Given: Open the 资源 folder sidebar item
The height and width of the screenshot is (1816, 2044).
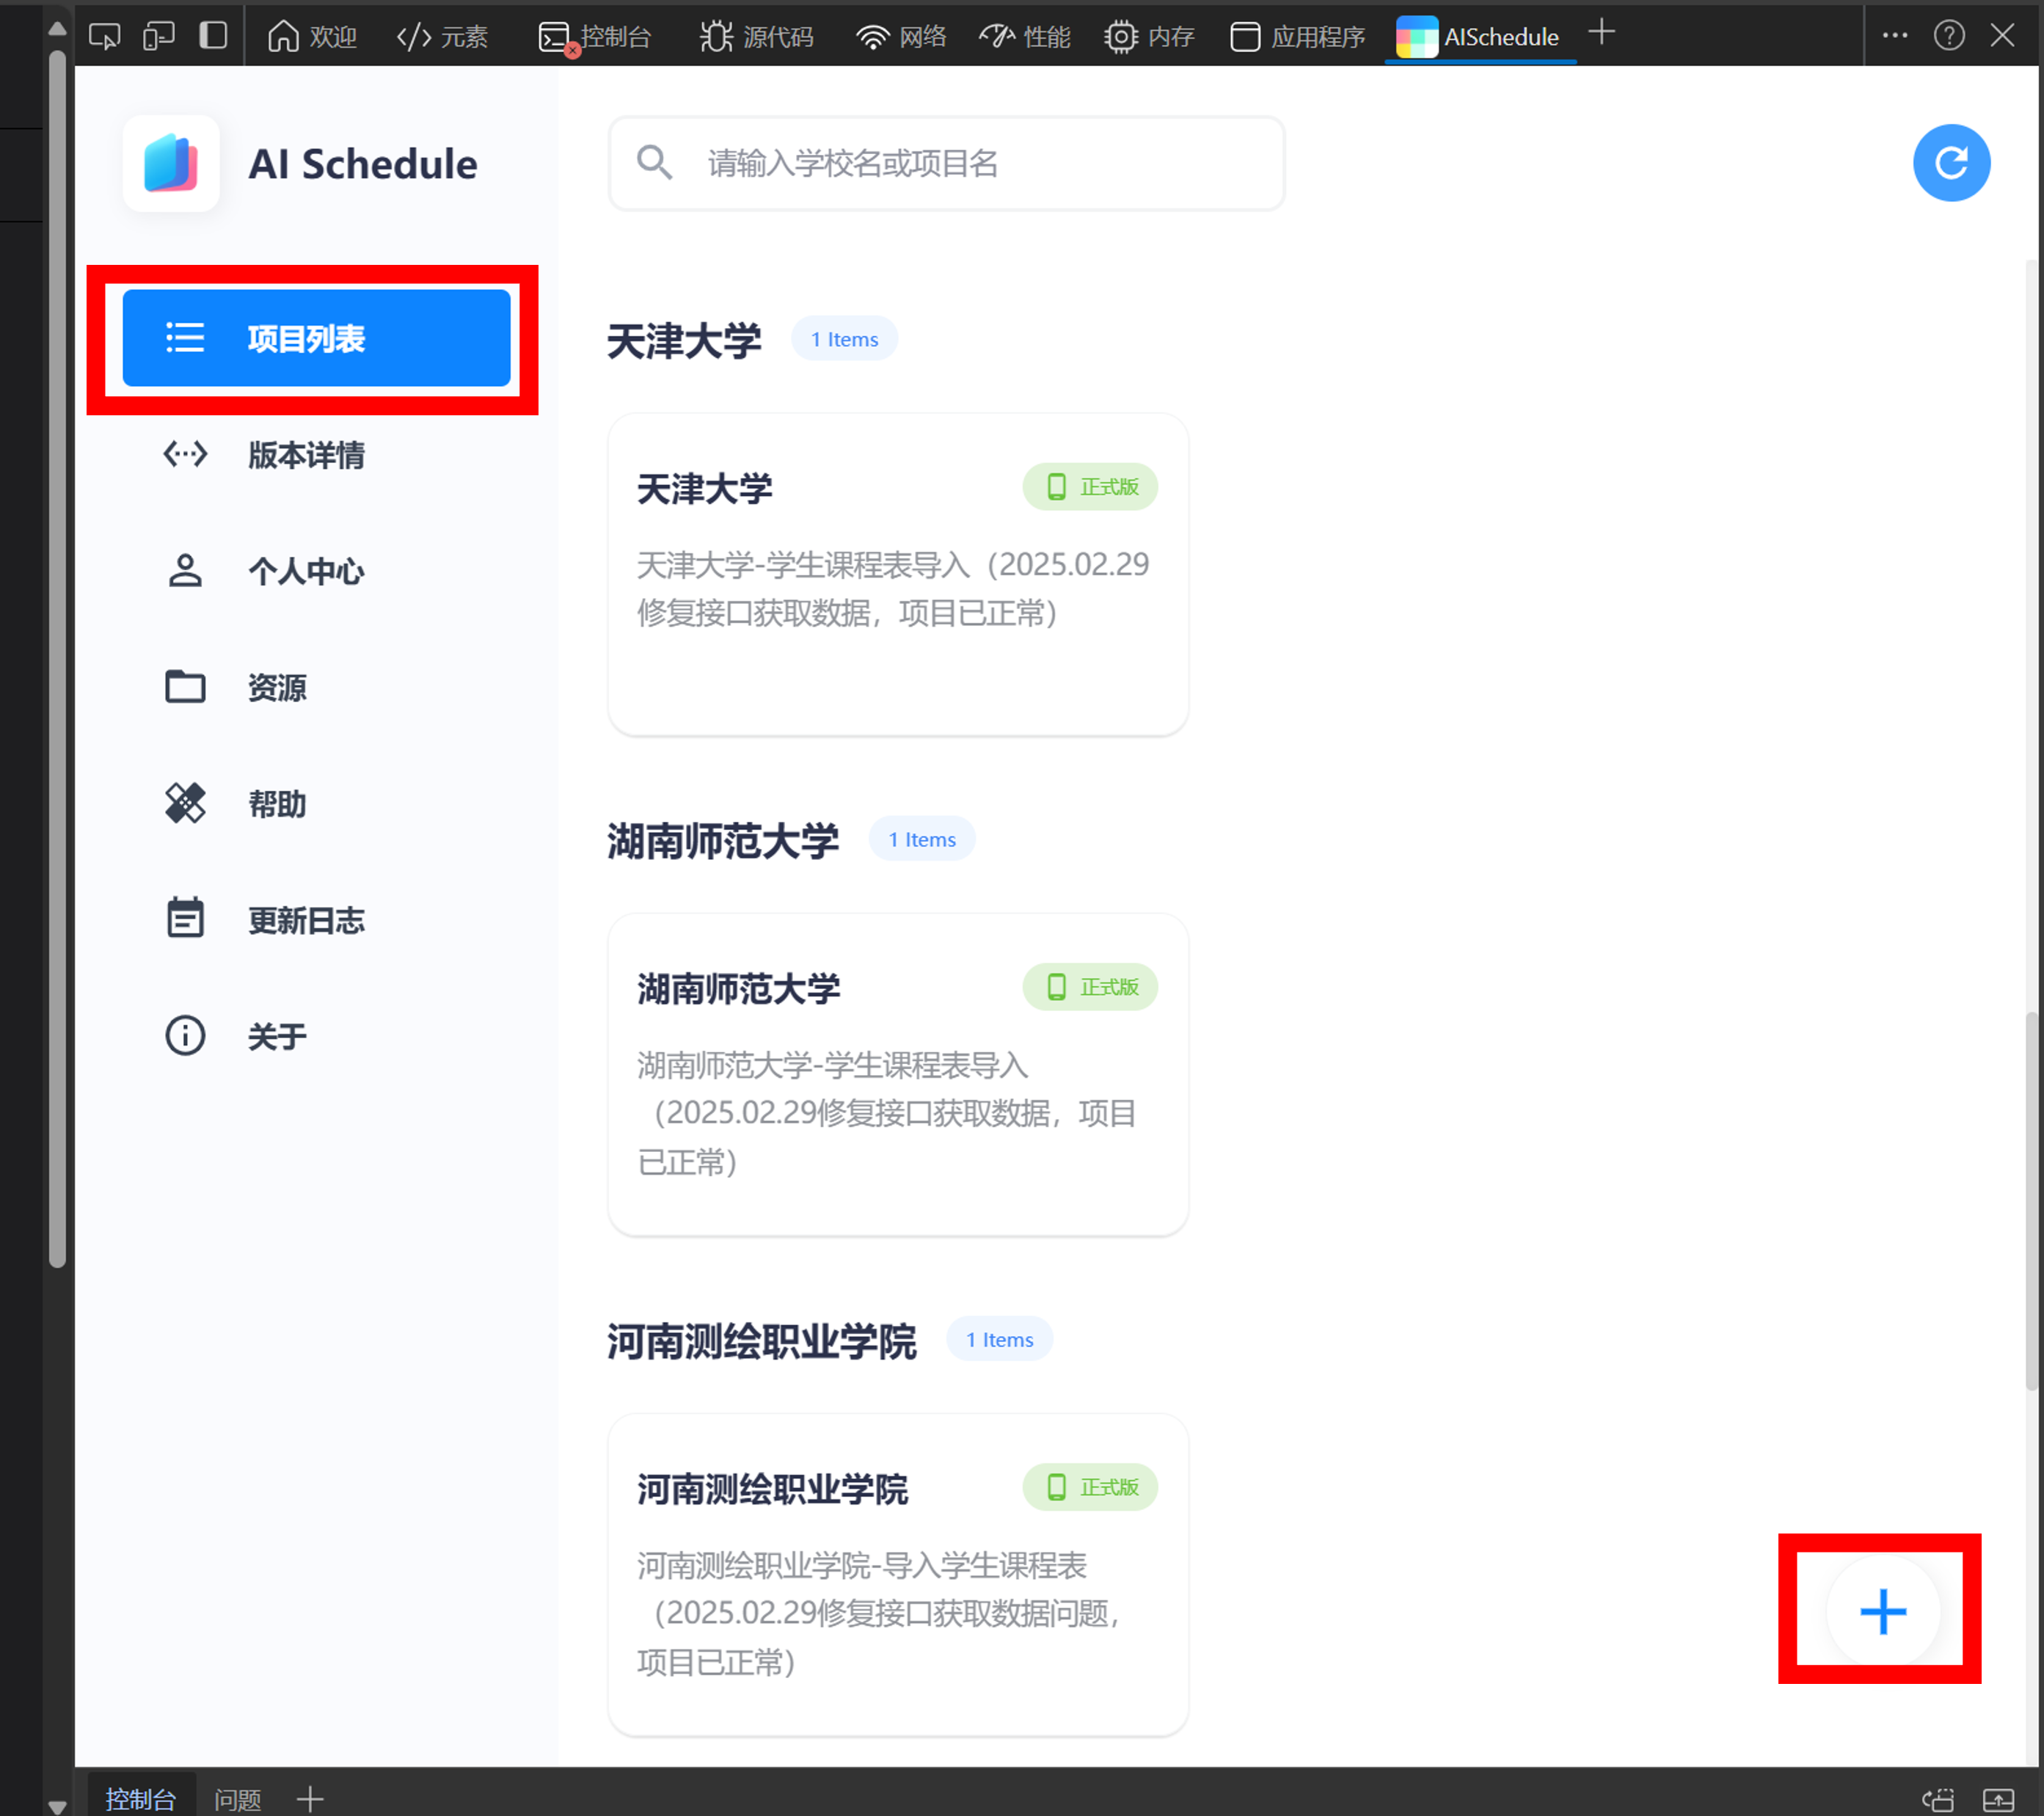Looking at the screenshot, I should click(x=277, y=688).
